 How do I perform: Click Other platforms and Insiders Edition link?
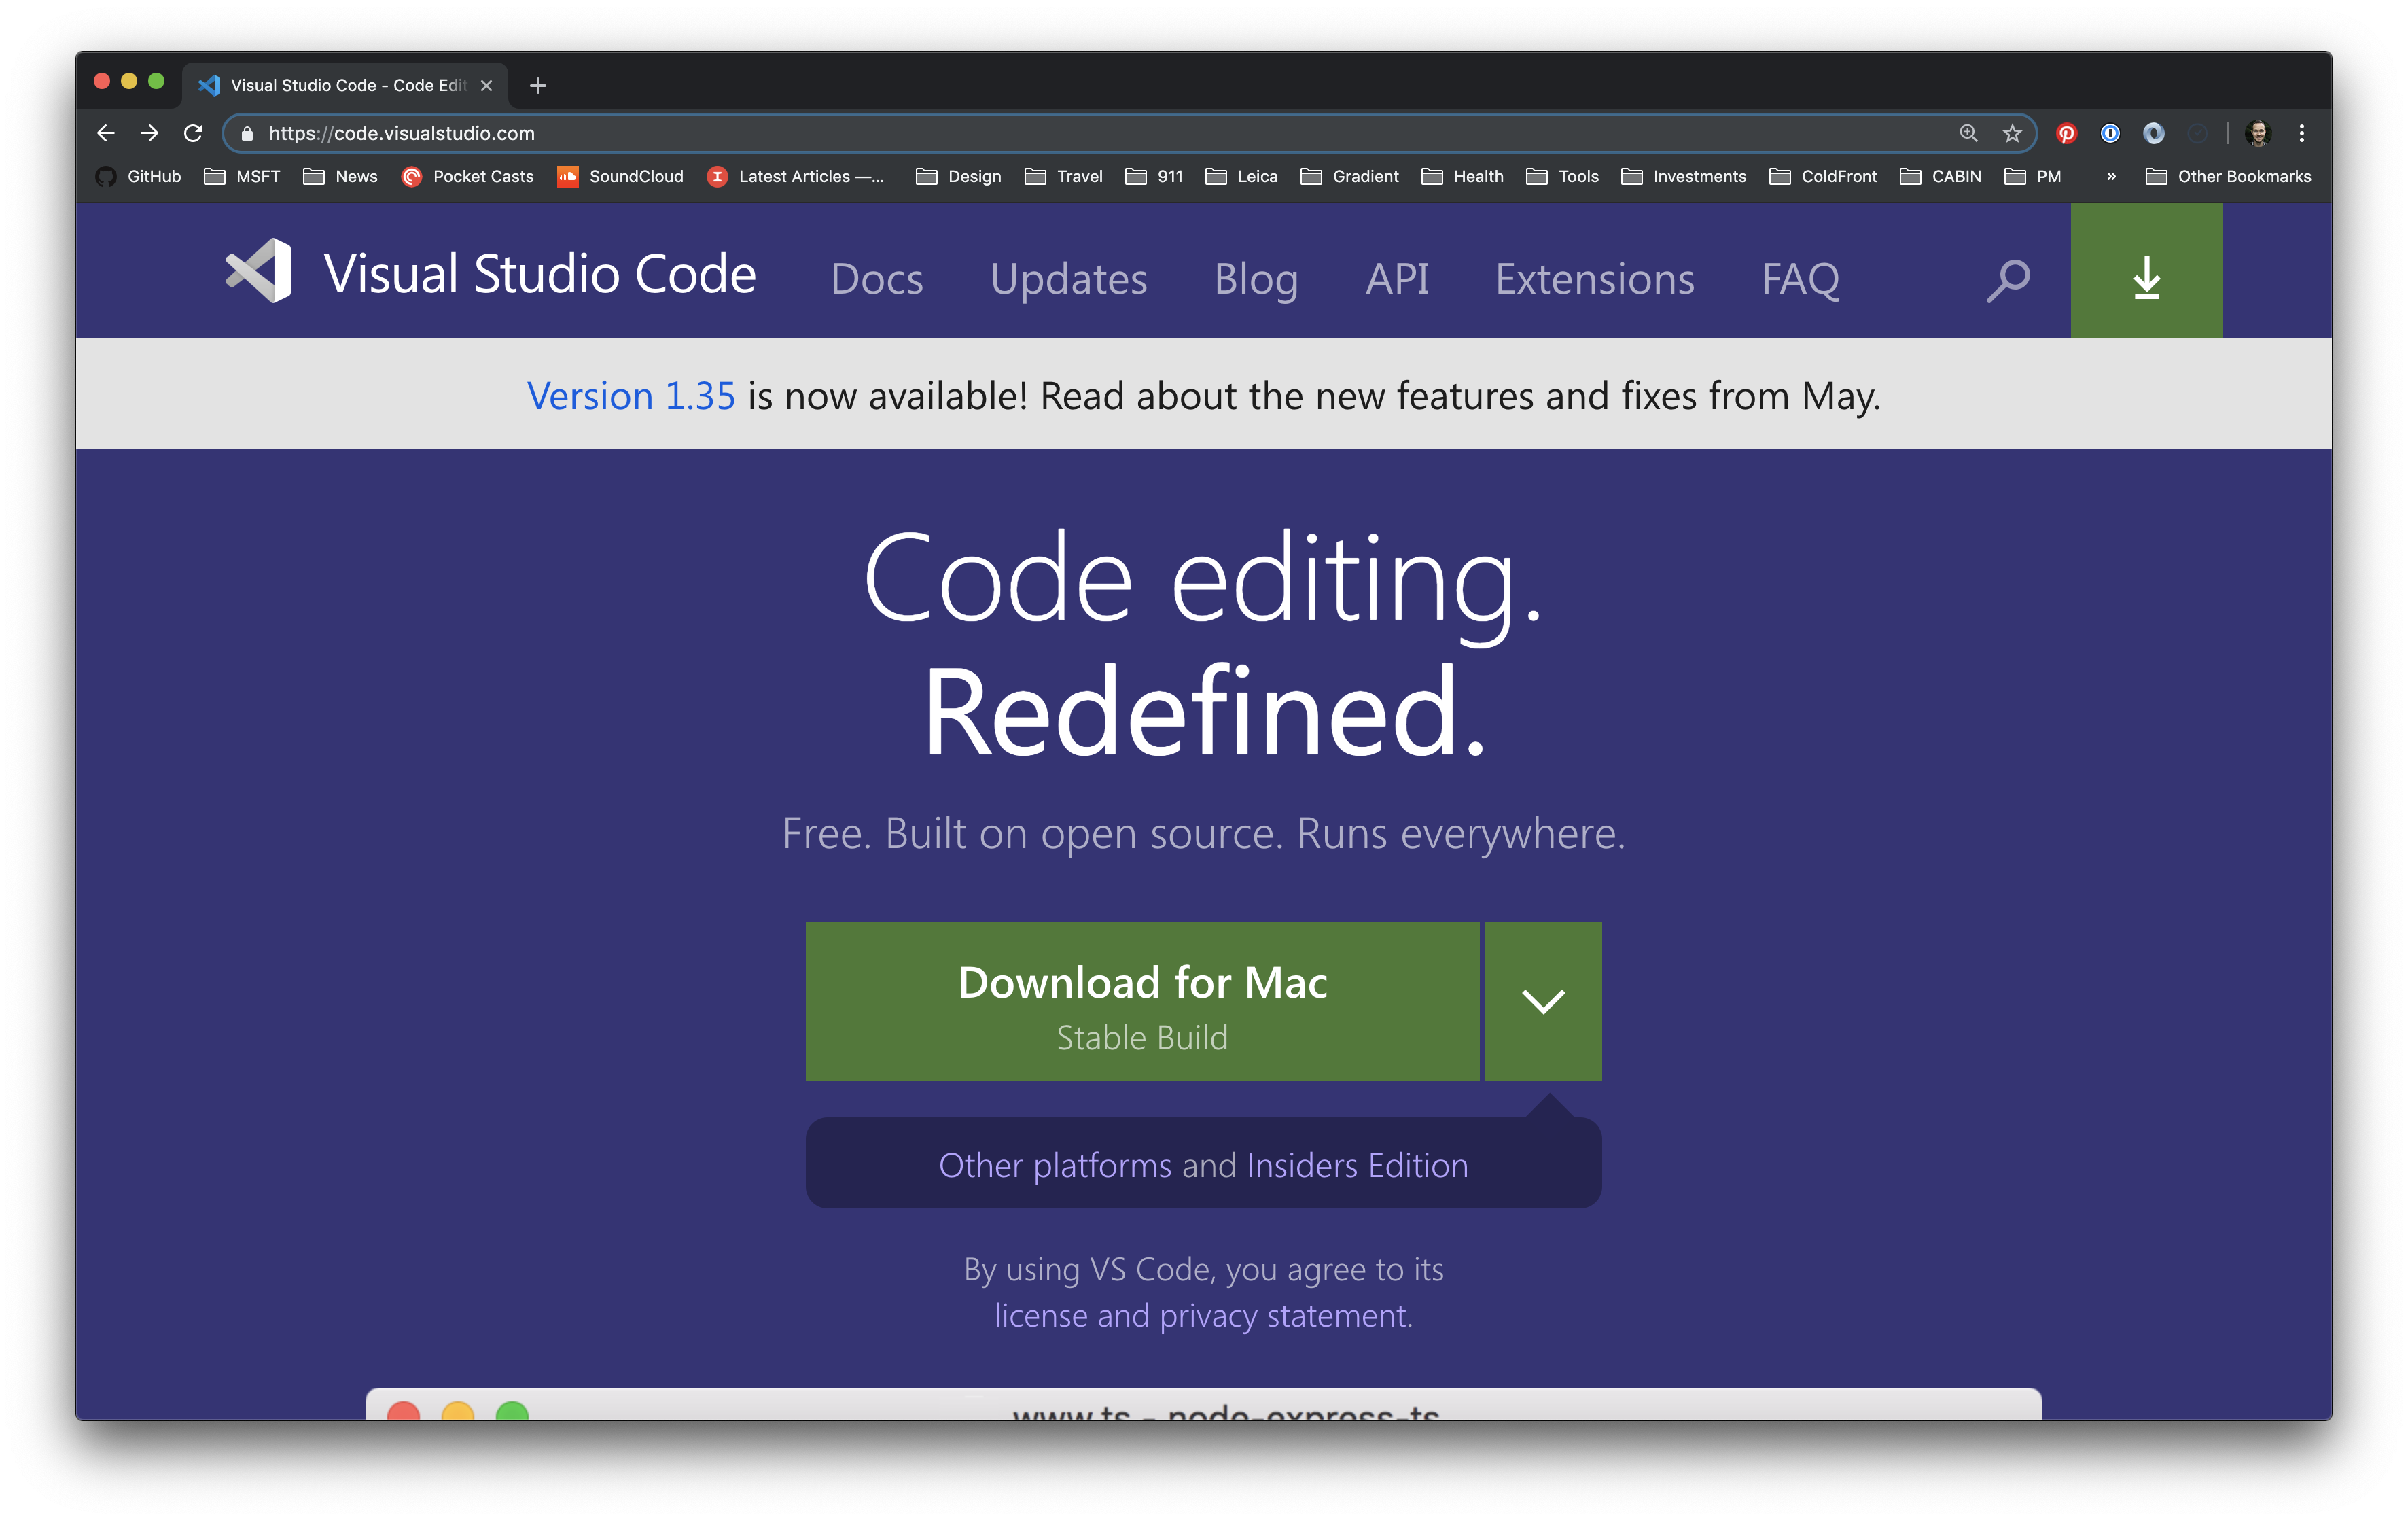tap(1203, 1166)
